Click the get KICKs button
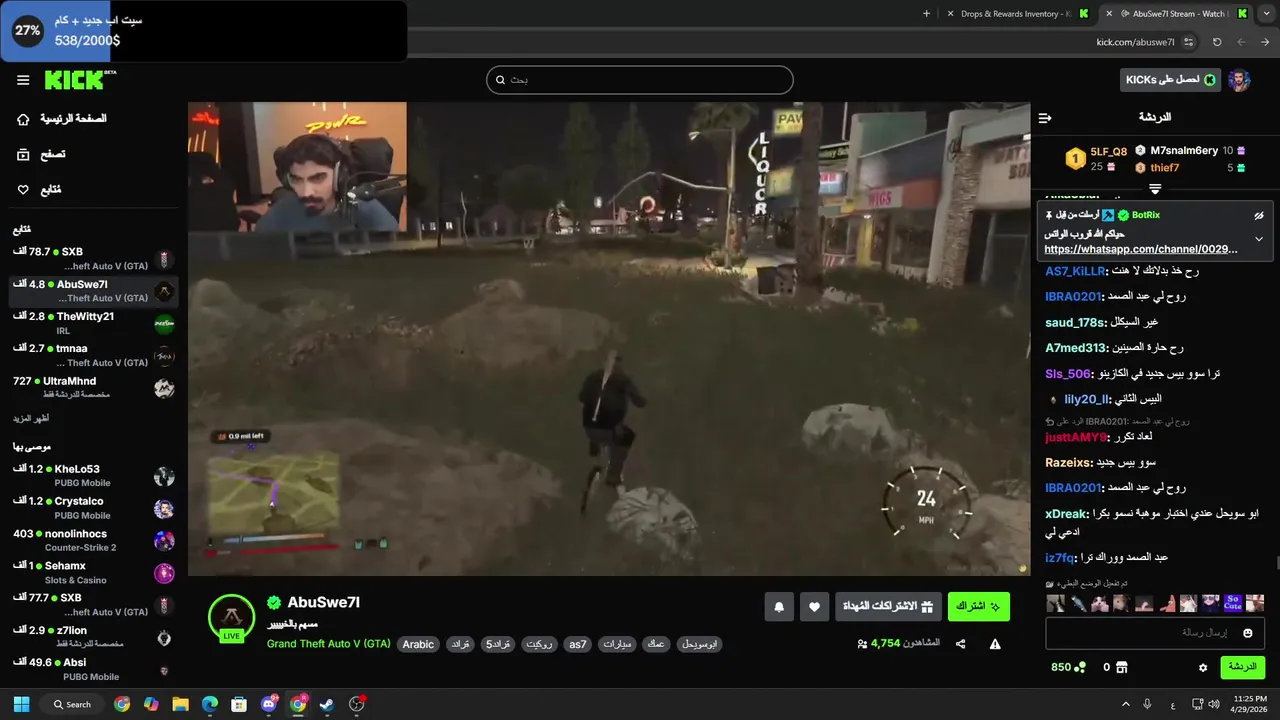 1170,80
